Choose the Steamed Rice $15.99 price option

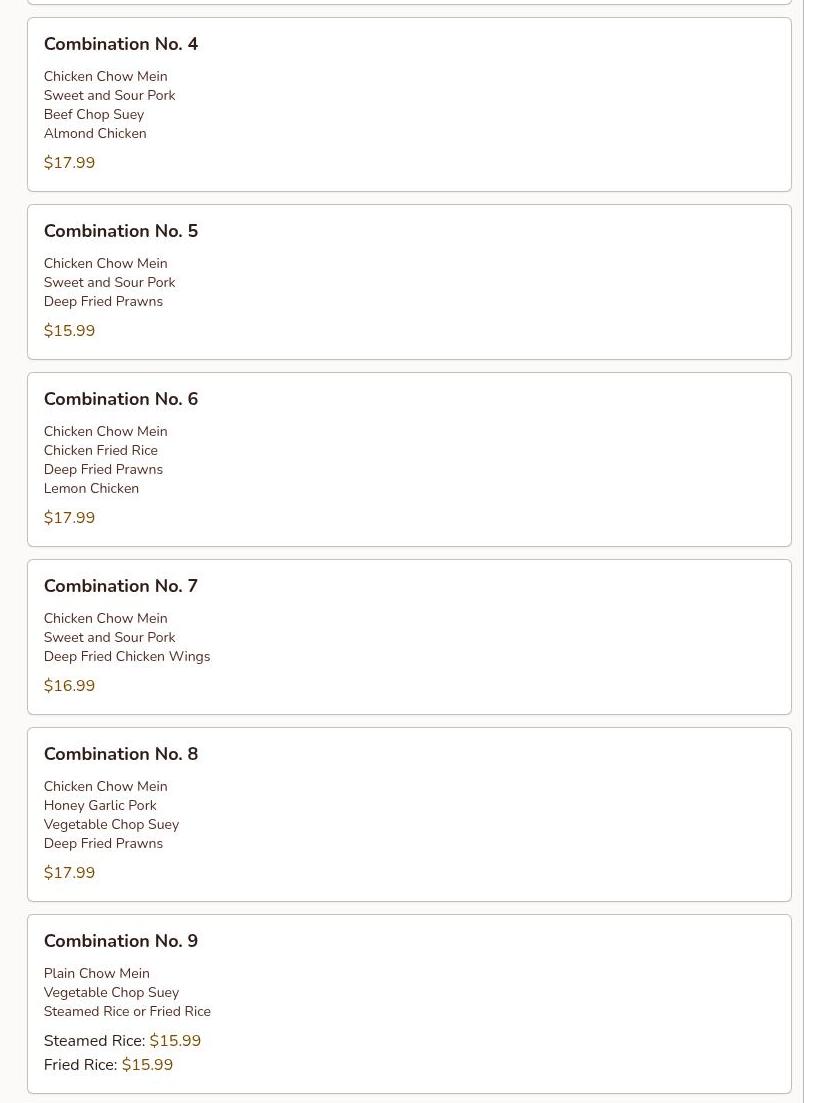pyautogui.click(x=175, y=1041)
